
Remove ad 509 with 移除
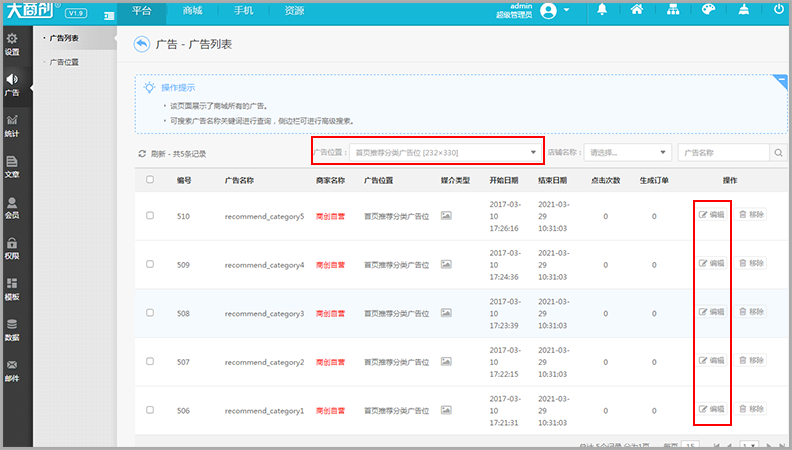751,263
